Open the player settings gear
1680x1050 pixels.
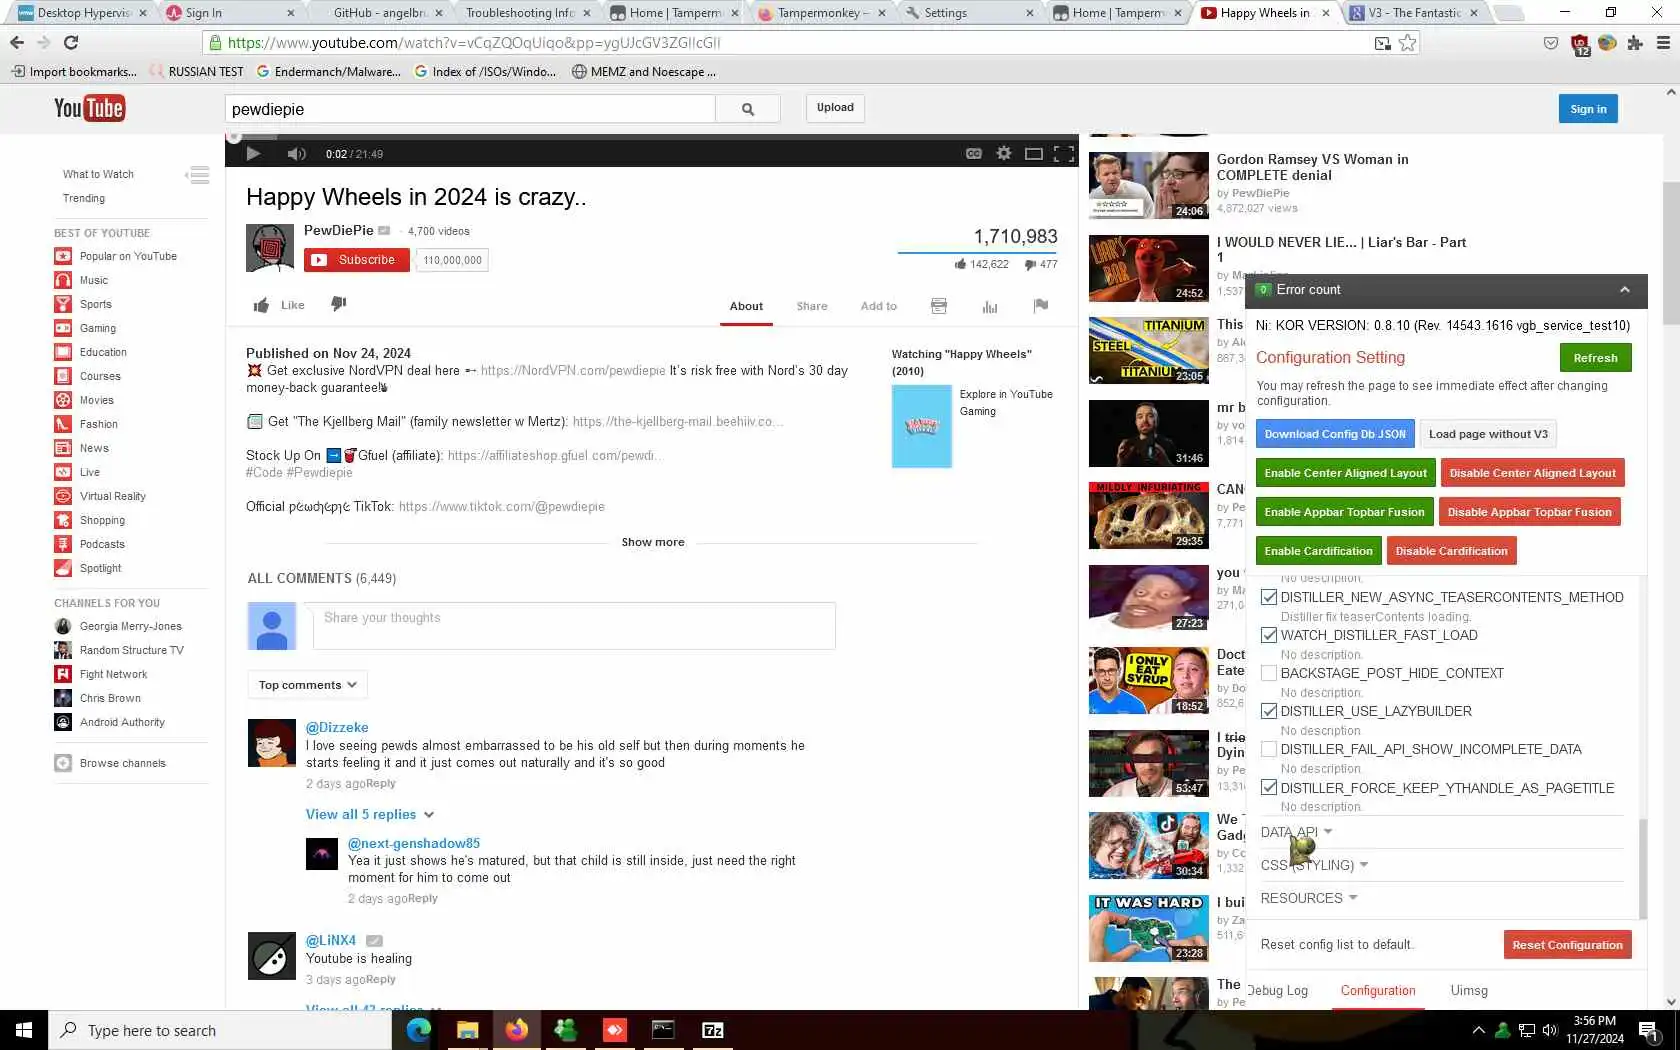pos(1004,153)
